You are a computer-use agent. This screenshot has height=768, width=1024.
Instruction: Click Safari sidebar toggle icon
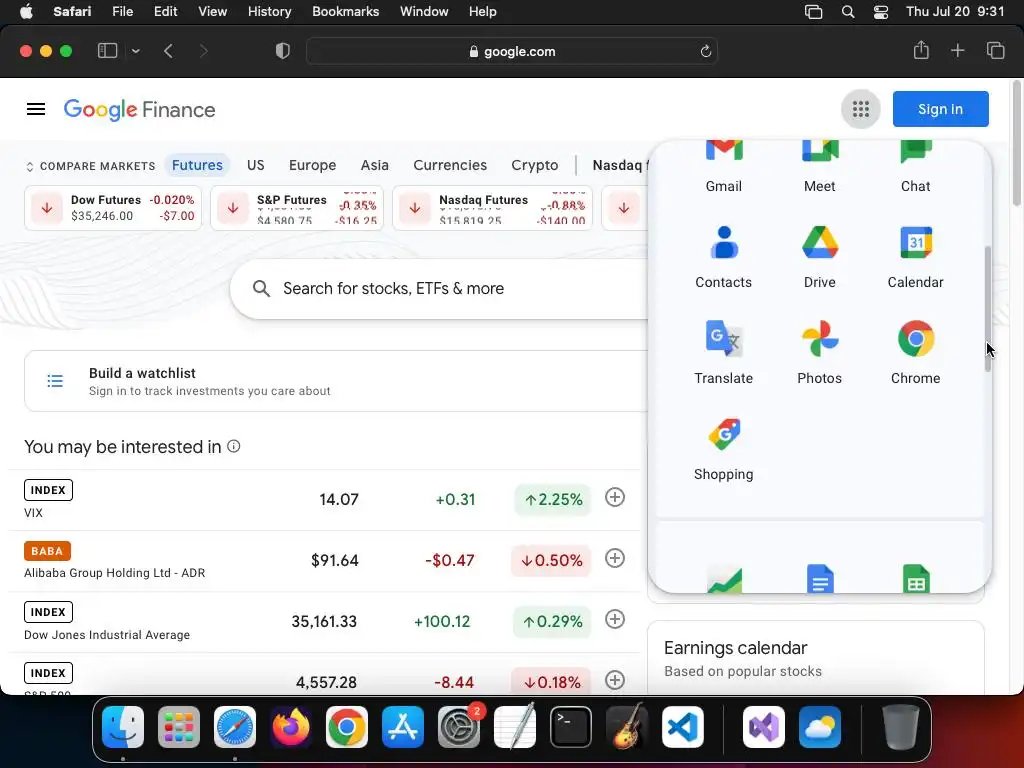click(107, 51)
